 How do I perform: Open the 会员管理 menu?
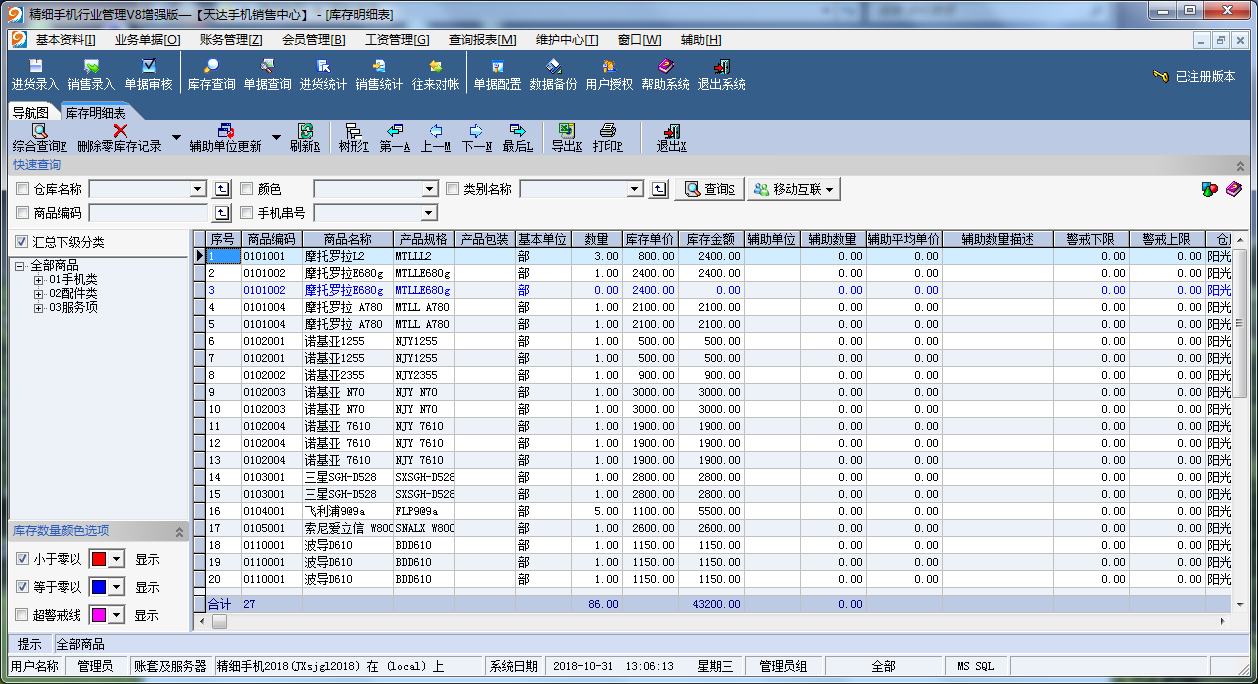[x=314, y=40]
